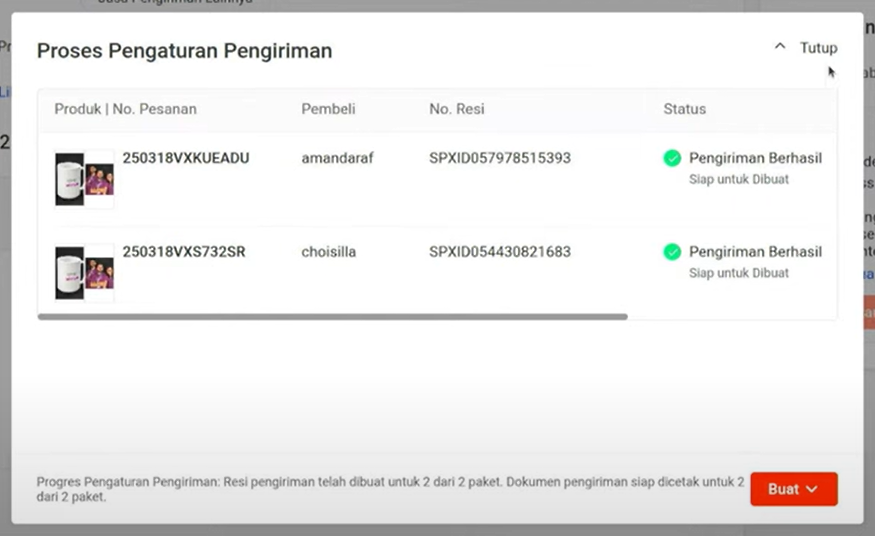Open mug thumbnail for order 250318VXKUEADU
875x536 pixels.
[84, 179]
